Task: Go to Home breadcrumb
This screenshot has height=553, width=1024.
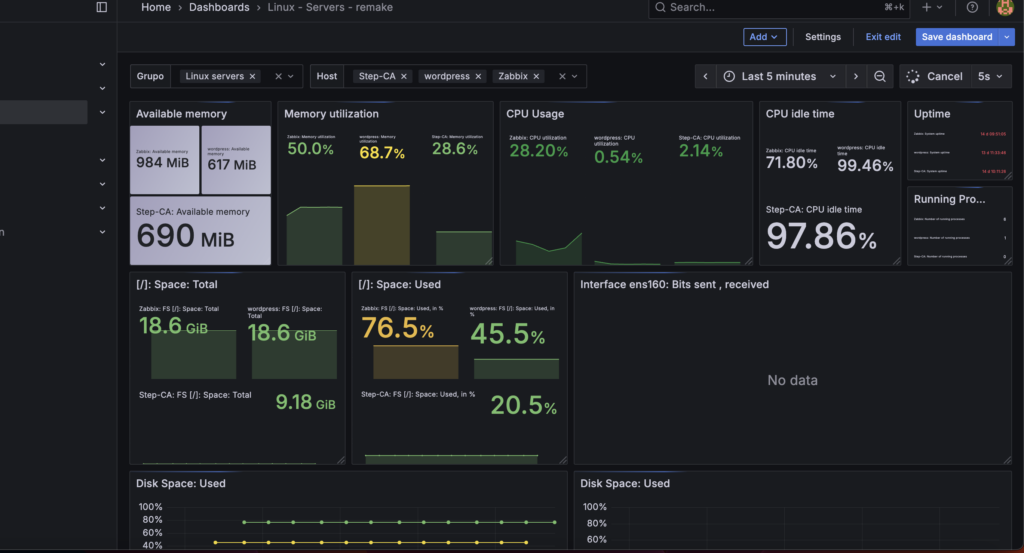Action: tap(156, 7)
